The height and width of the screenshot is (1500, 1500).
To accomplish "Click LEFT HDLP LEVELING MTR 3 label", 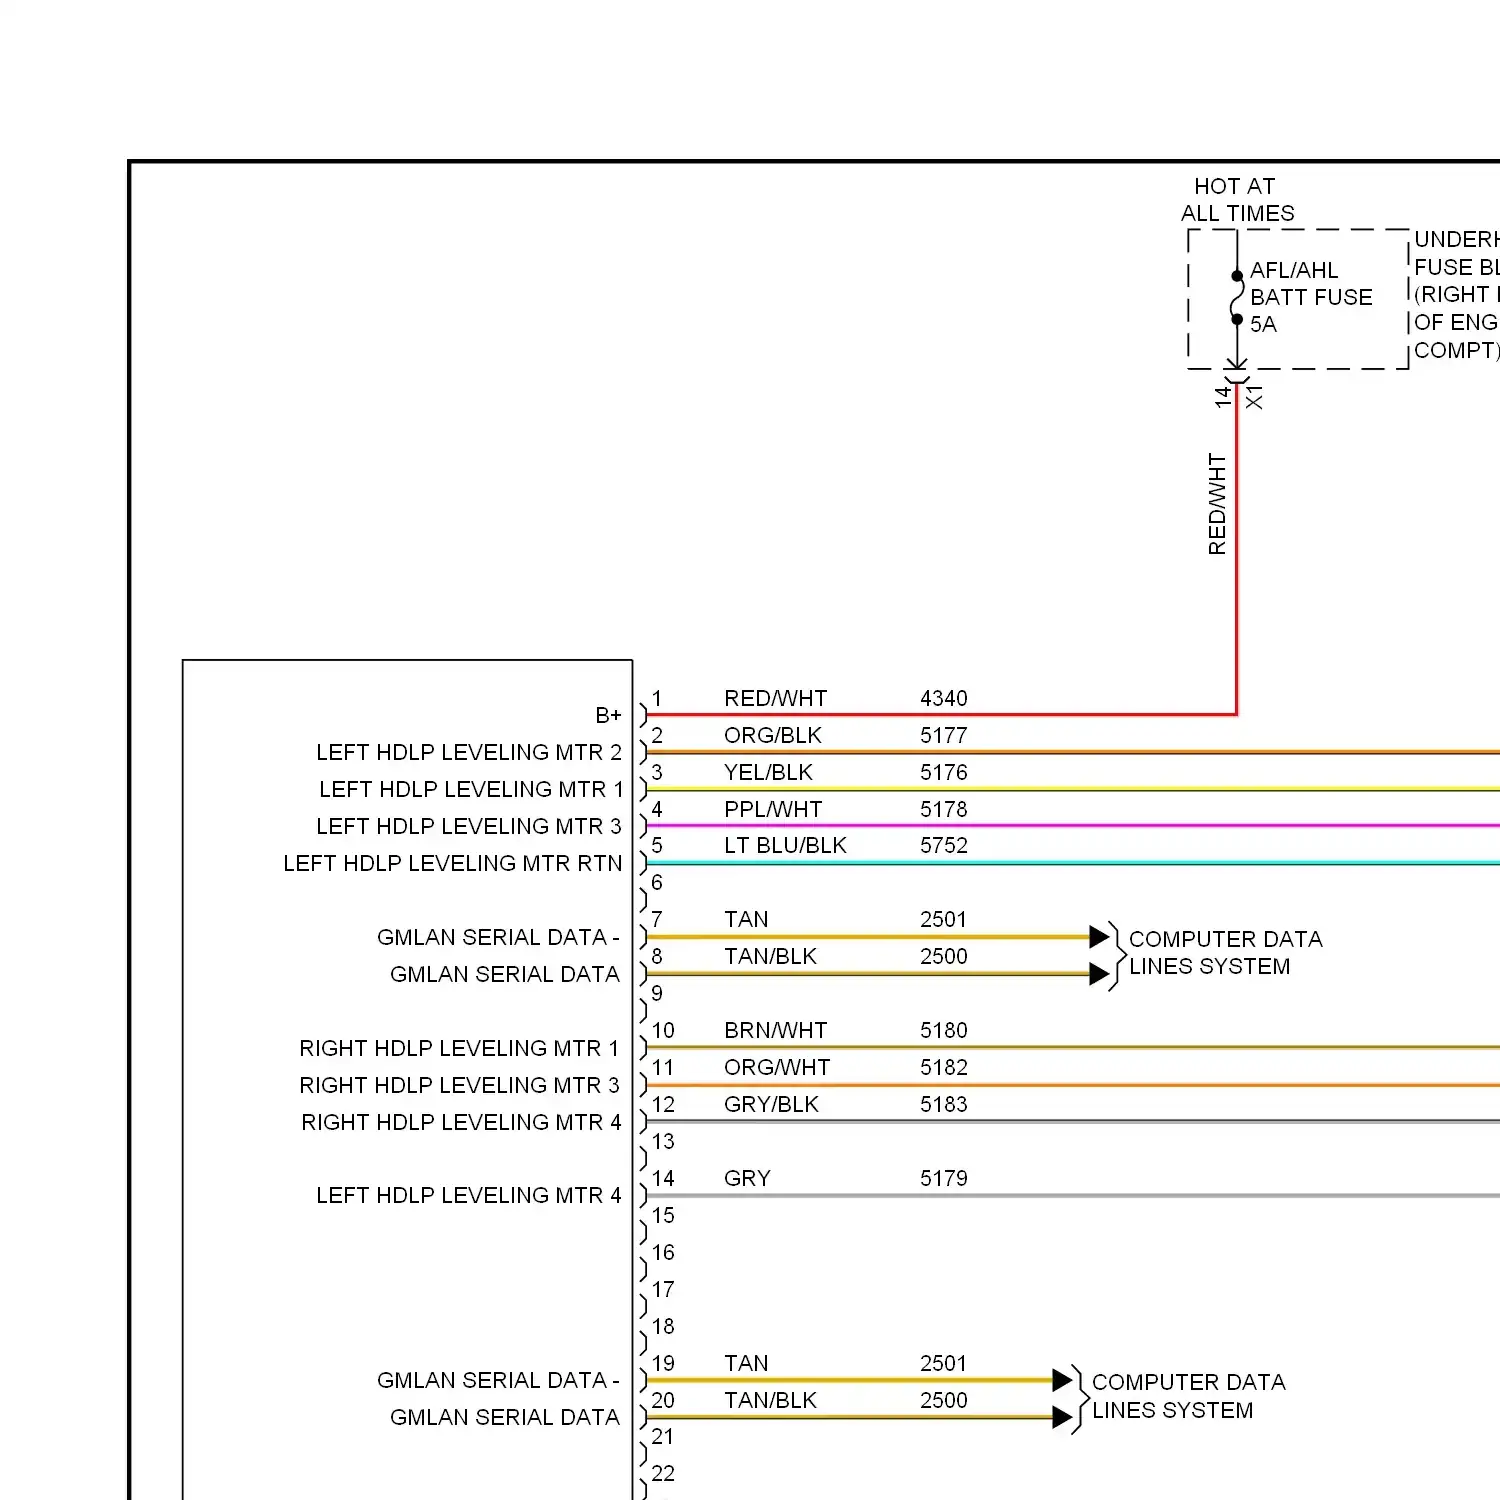I will point(469,826).
